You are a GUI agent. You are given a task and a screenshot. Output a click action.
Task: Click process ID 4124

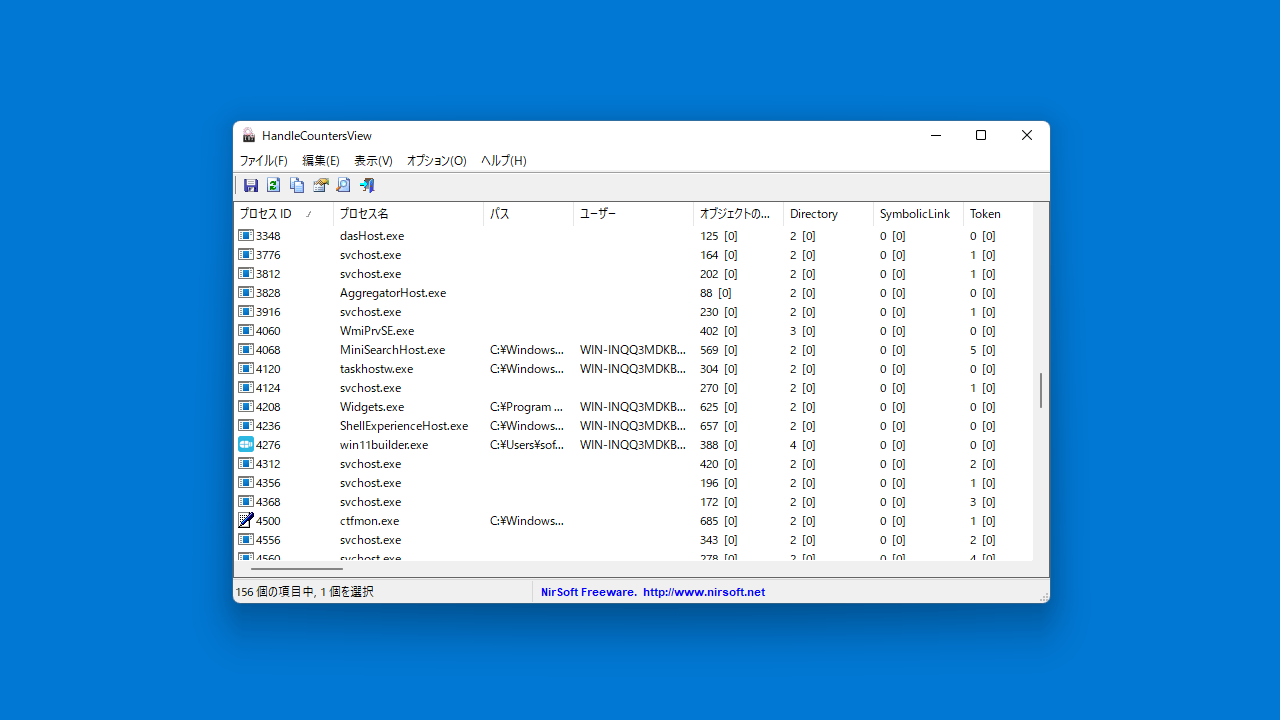pos(268,388)
